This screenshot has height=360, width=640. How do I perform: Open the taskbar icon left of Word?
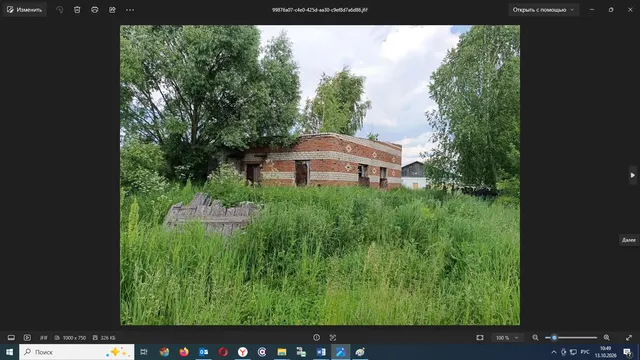(301, 352)
